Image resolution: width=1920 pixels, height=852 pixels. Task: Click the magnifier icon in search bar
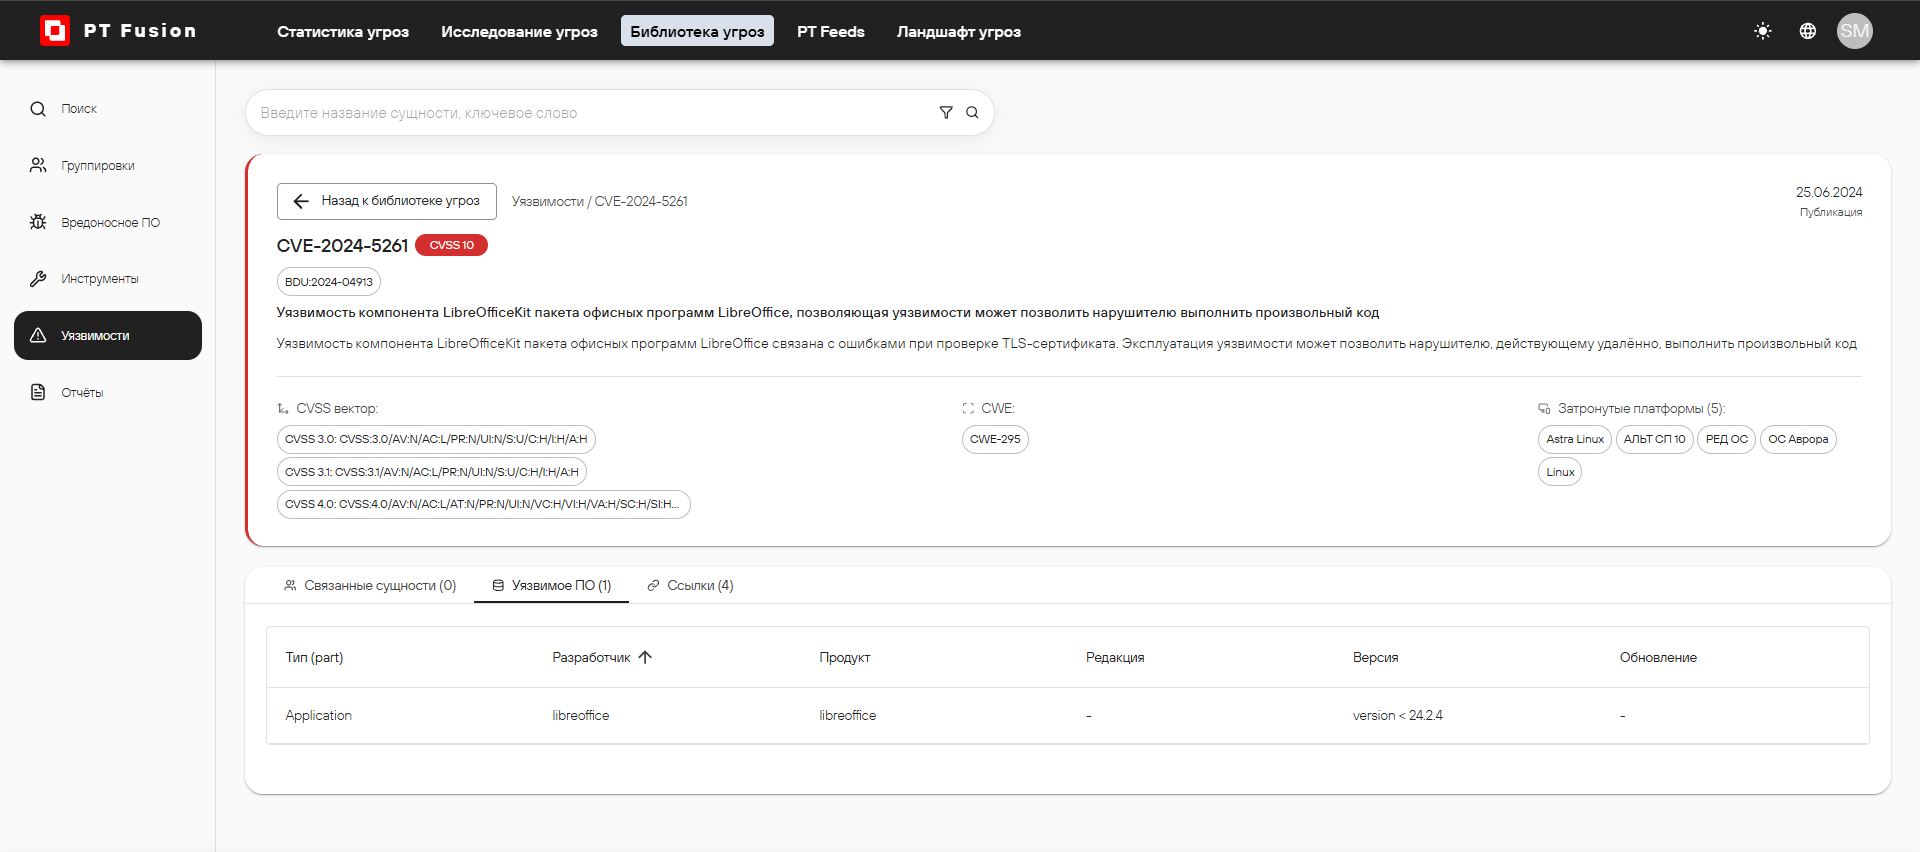pyautogui.click(x=972, y=113)
